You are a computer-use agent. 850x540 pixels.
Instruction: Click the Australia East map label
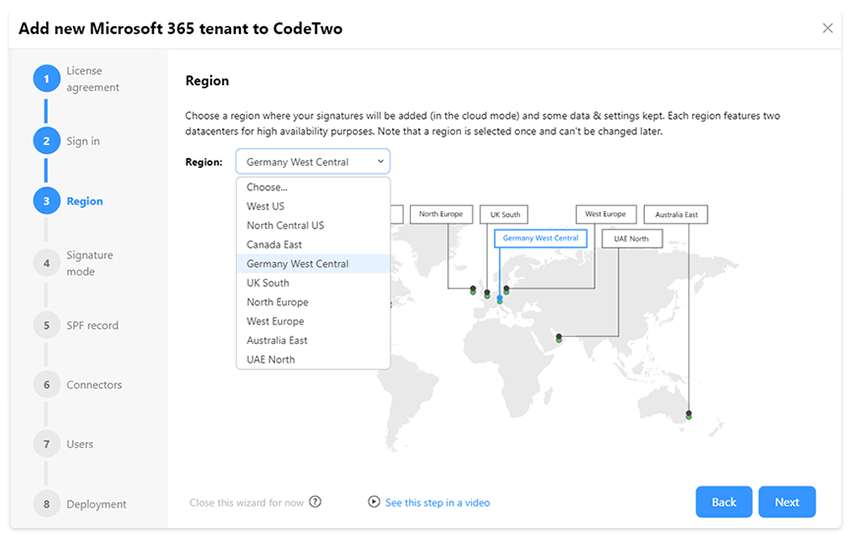pyautogui.click(x=676, y=214)
